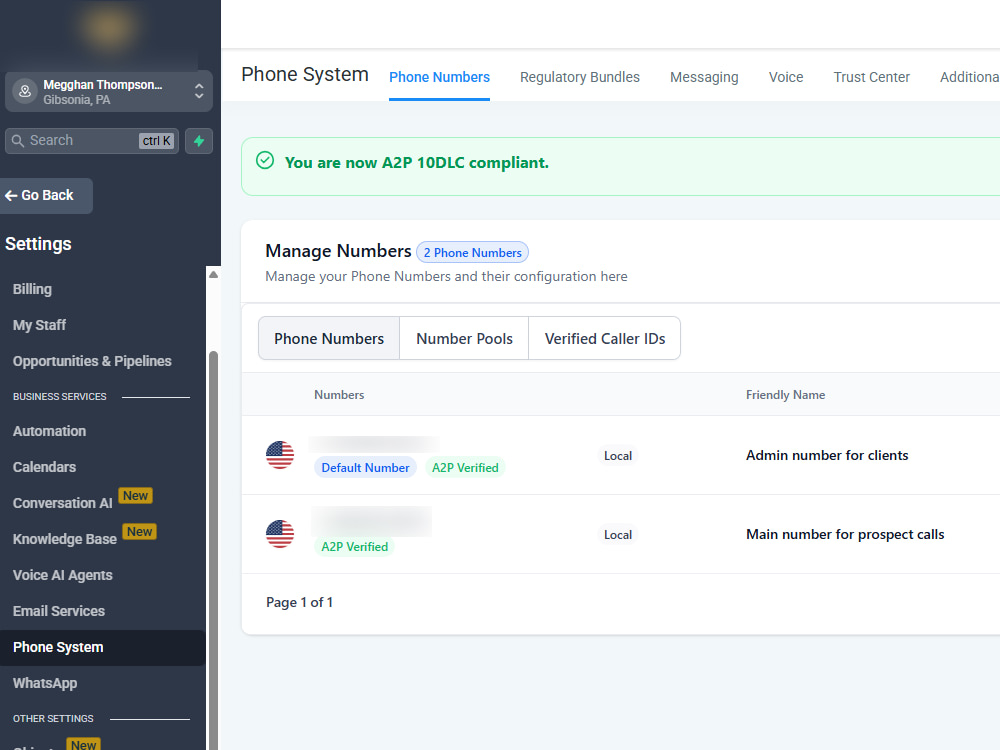
Task: Select the top Phone Numbers tab
Action: pos(439,77)
